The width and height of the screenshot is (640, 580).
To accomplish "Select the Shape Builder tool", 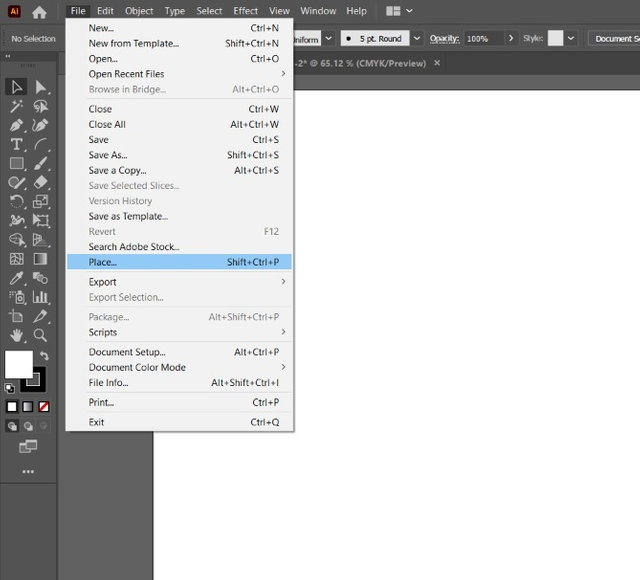I will pyautogui.click(x=16, y=240).
